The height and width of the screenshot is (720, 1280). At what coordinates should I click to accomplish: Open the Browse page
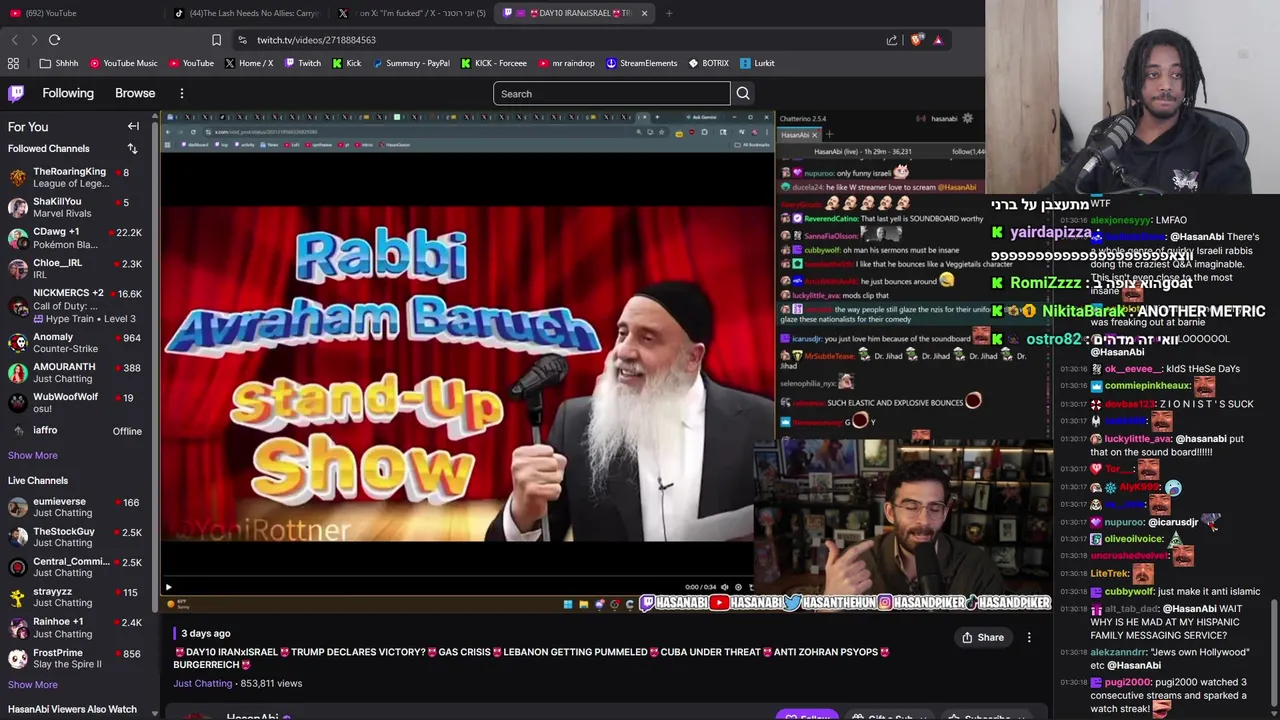point(135,93)
